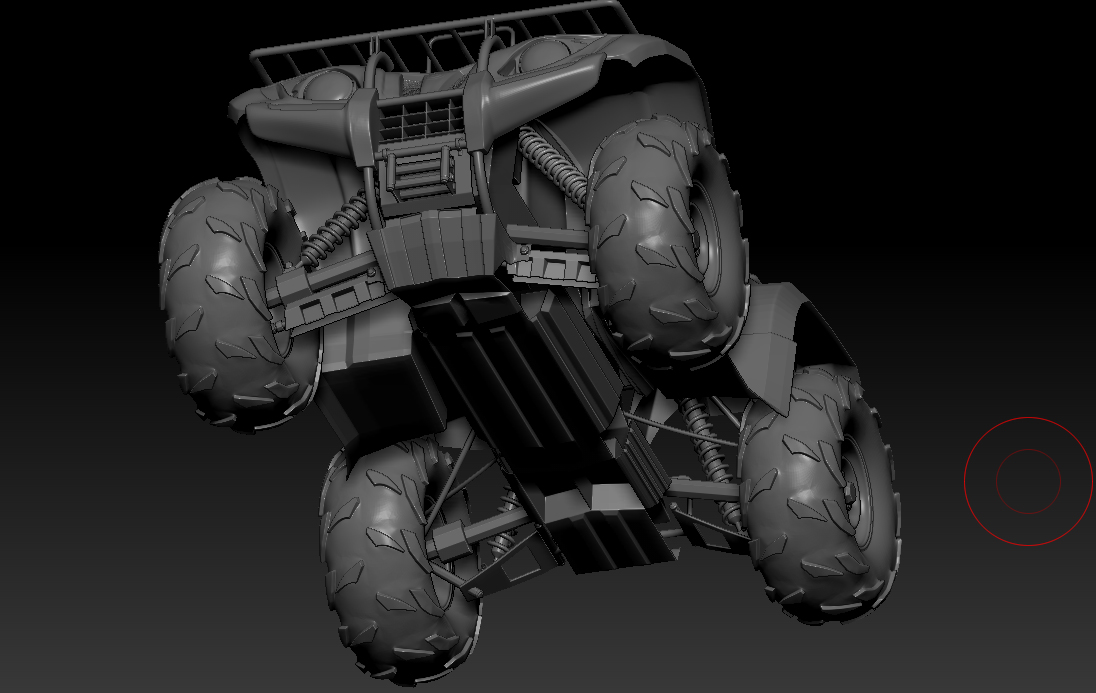Image resolution: width=1096 pixels, height=693 pixels.
Task: Click the ribbed front bumper plate under the grille
Action: coord(432,251)
